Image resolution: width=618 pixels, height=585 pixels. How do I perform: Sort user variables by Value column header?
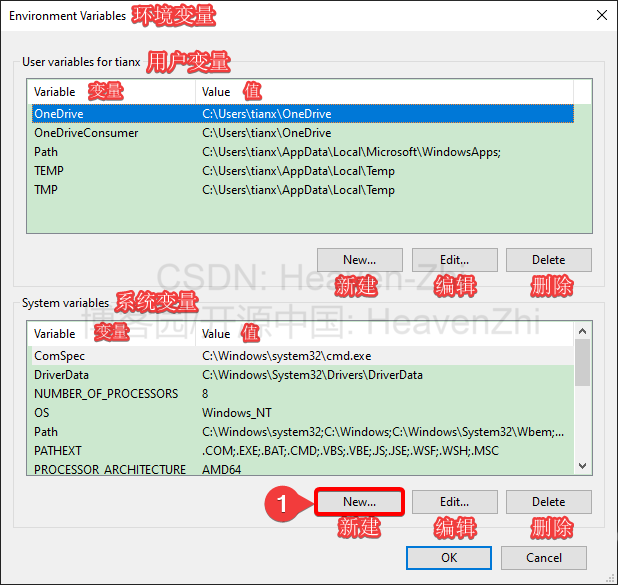[384, 92]
